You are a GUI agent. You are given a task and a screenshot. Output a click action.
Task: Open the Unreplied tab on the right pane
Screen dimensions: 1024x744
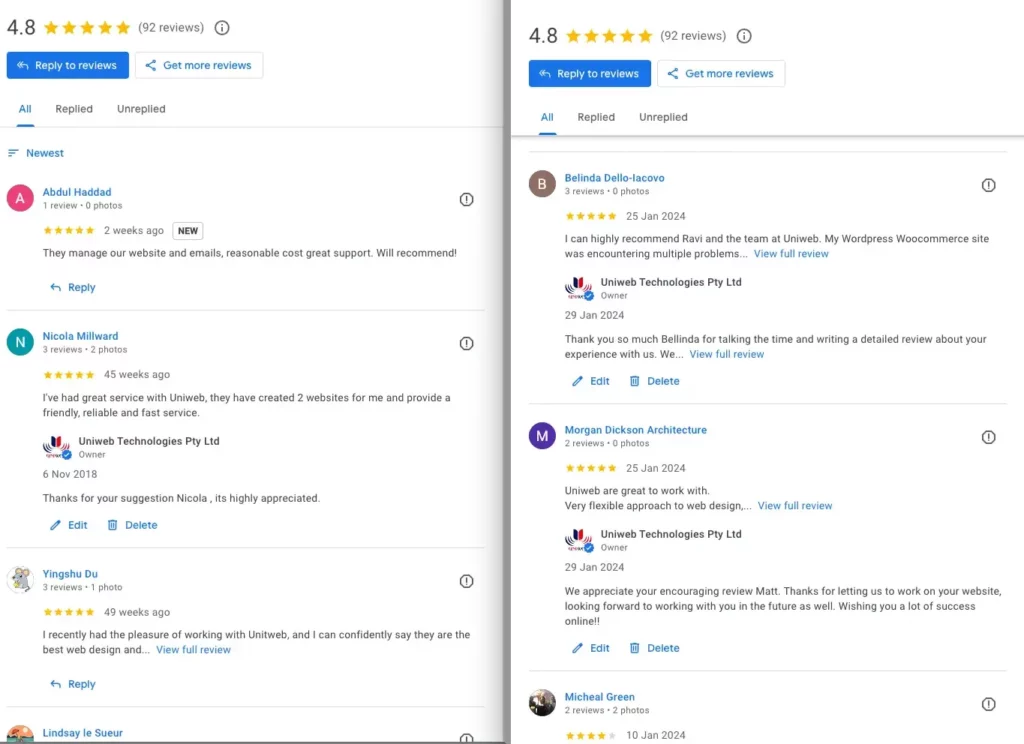(662, 117)
